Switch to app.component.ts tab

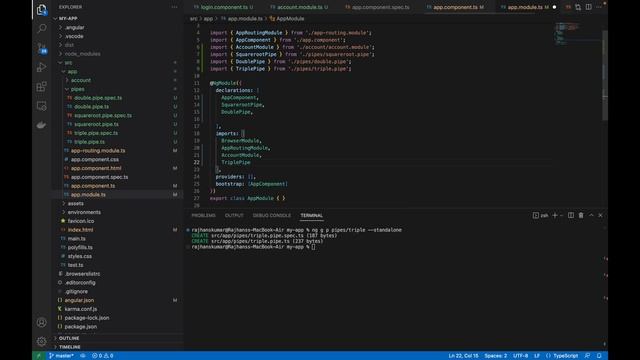pos(456,7)
